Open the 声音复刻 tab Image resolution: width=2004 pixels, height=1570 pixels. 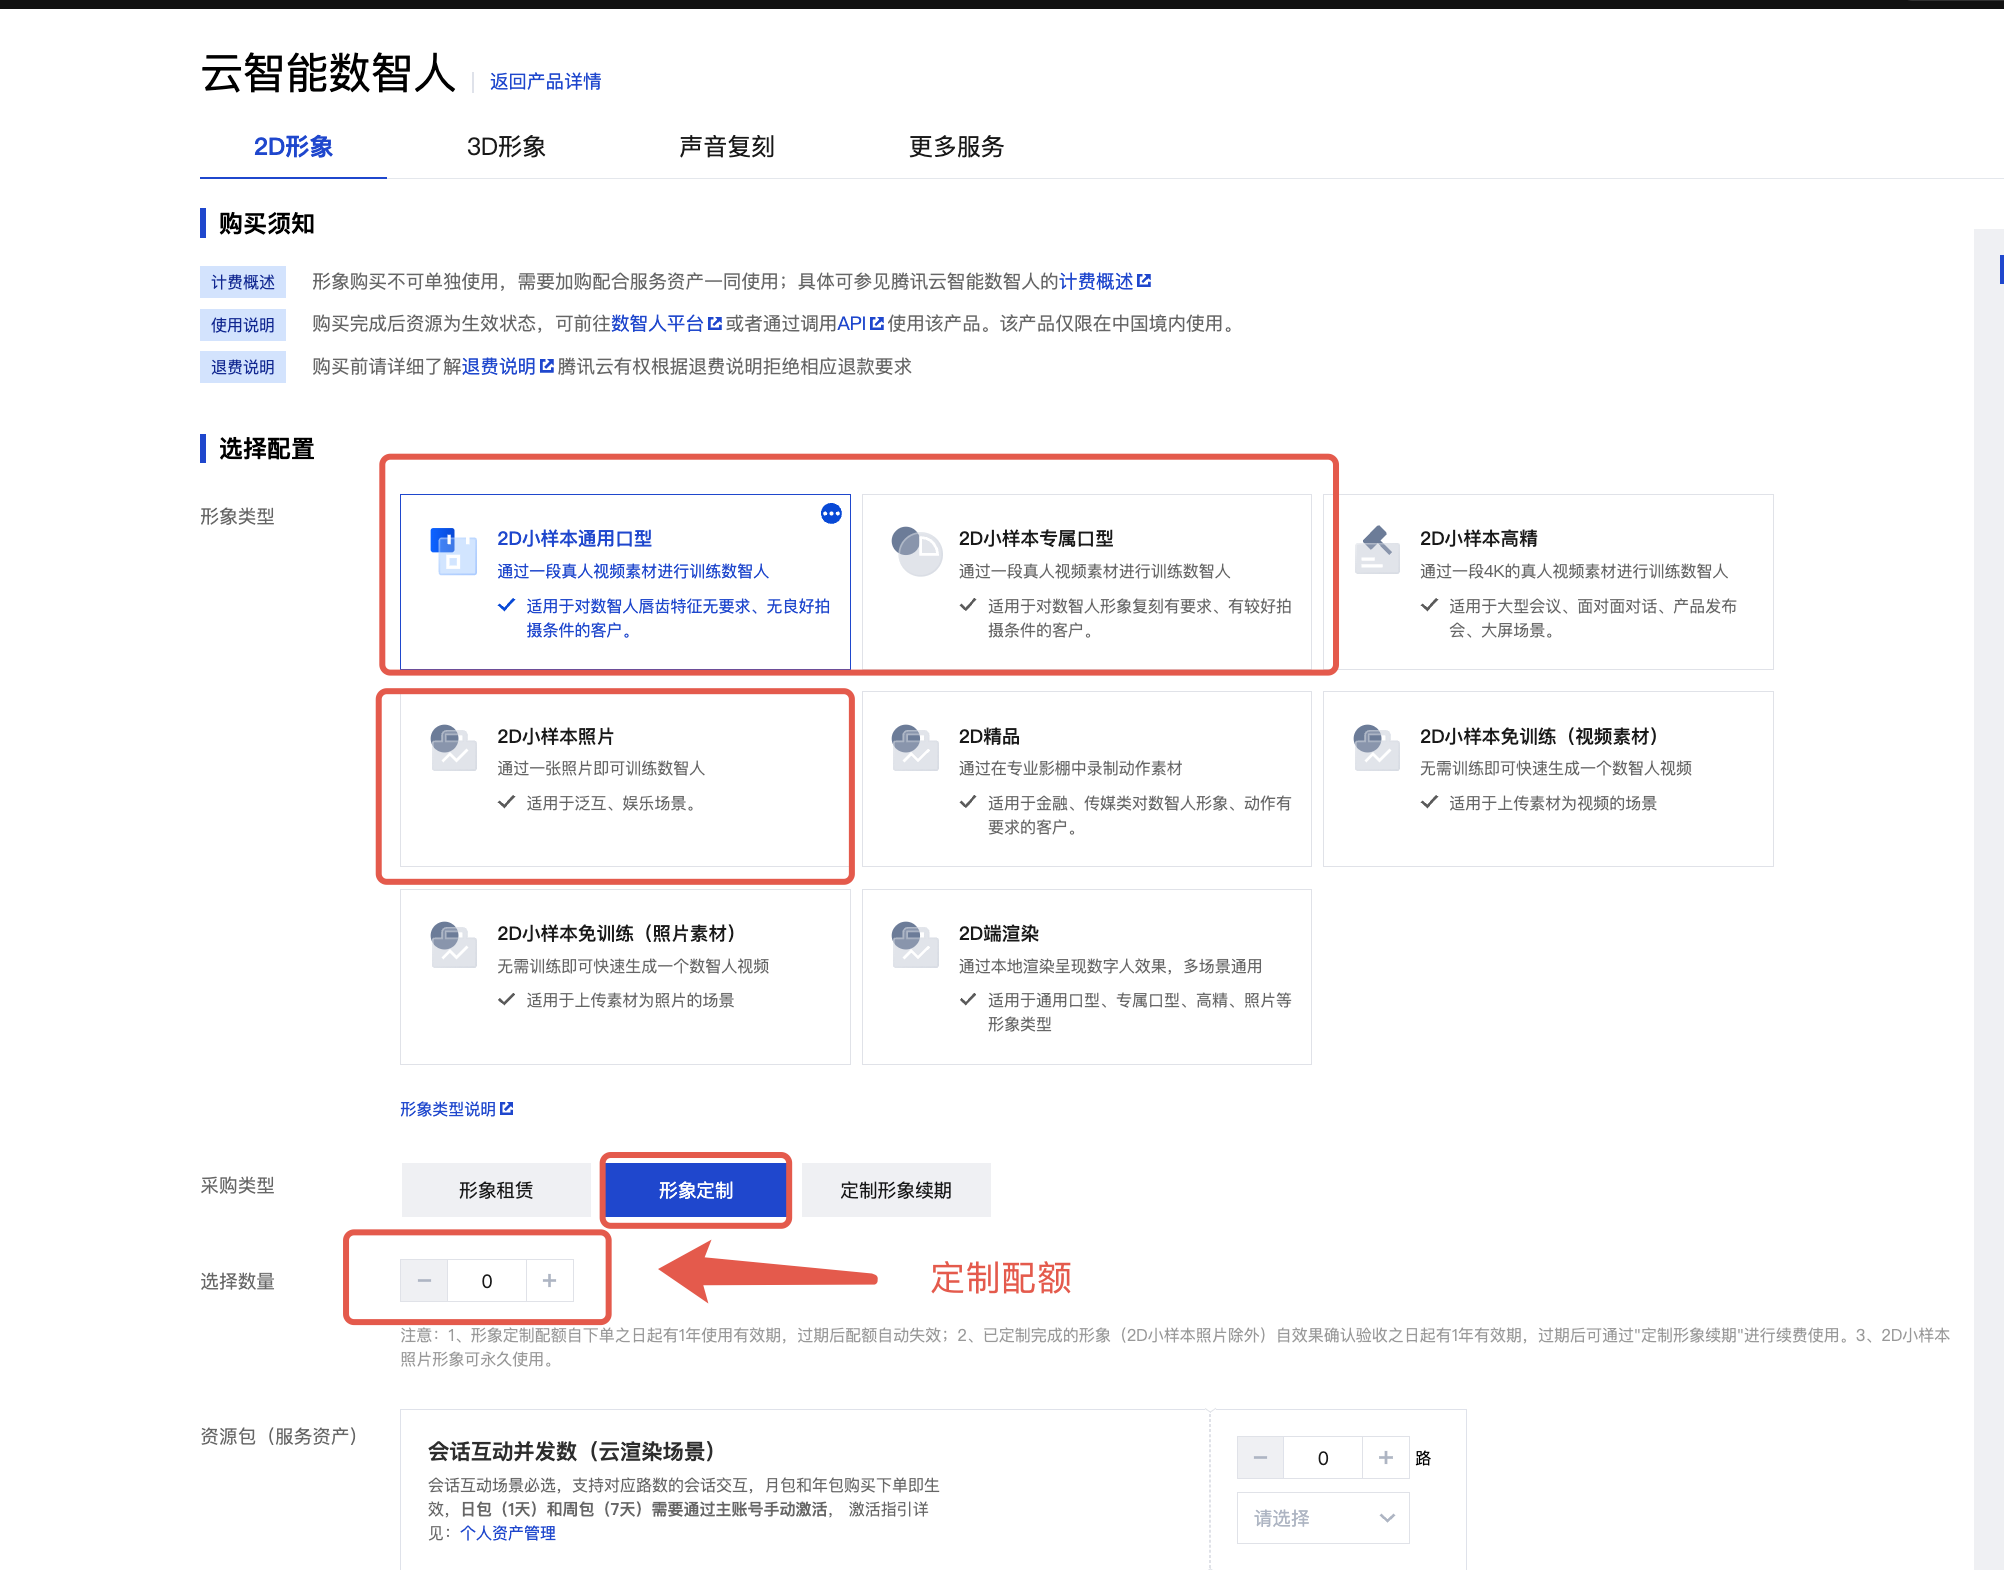pos(727,147)
